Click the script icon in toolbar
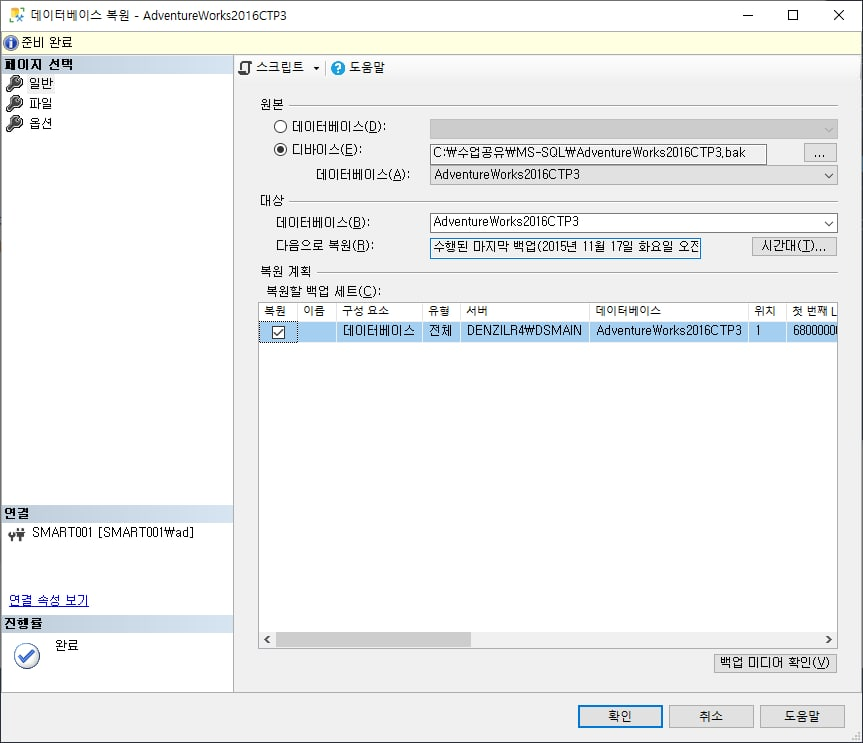Screen dimensions: 863x743 point(245,68)
